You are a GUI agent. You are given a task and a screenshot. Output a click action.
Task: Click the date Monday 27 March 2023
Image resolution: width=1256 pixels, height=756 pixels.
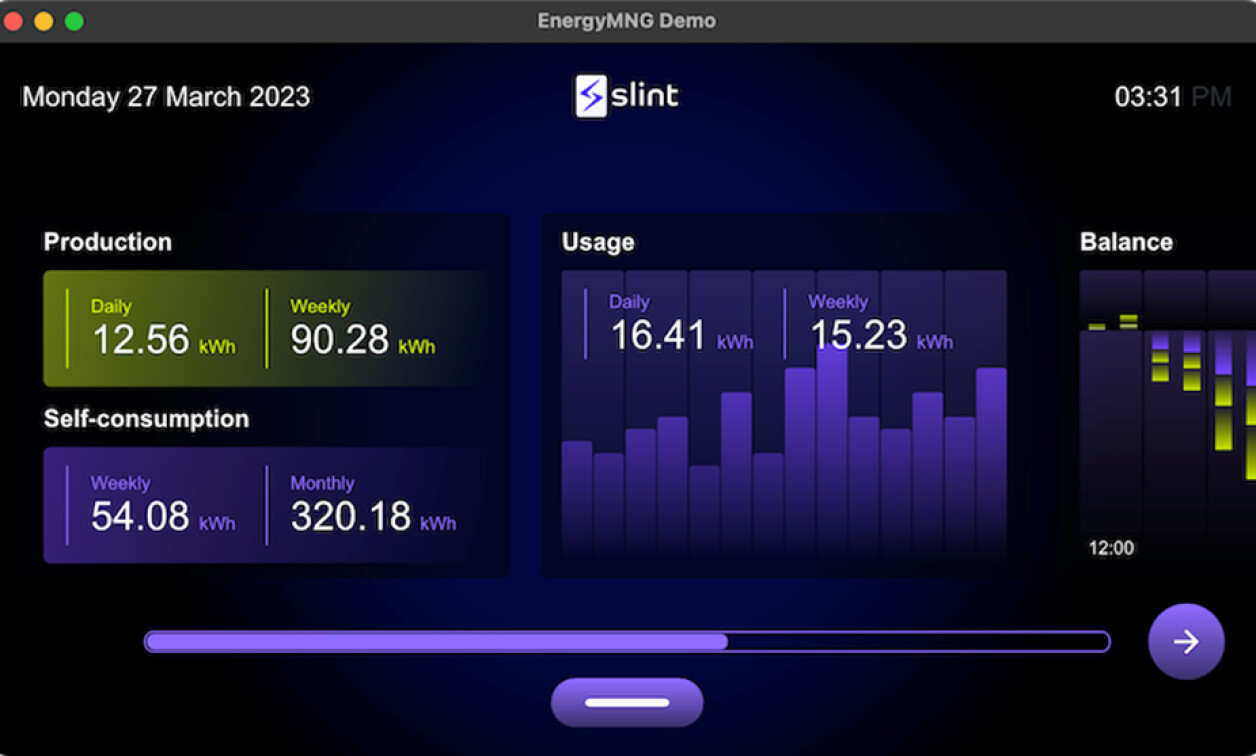coord(165,96)
